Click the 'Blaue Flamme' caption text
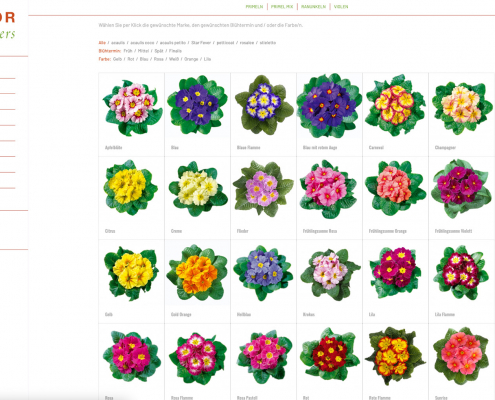 pyautogui.click(x=249, y=147)
